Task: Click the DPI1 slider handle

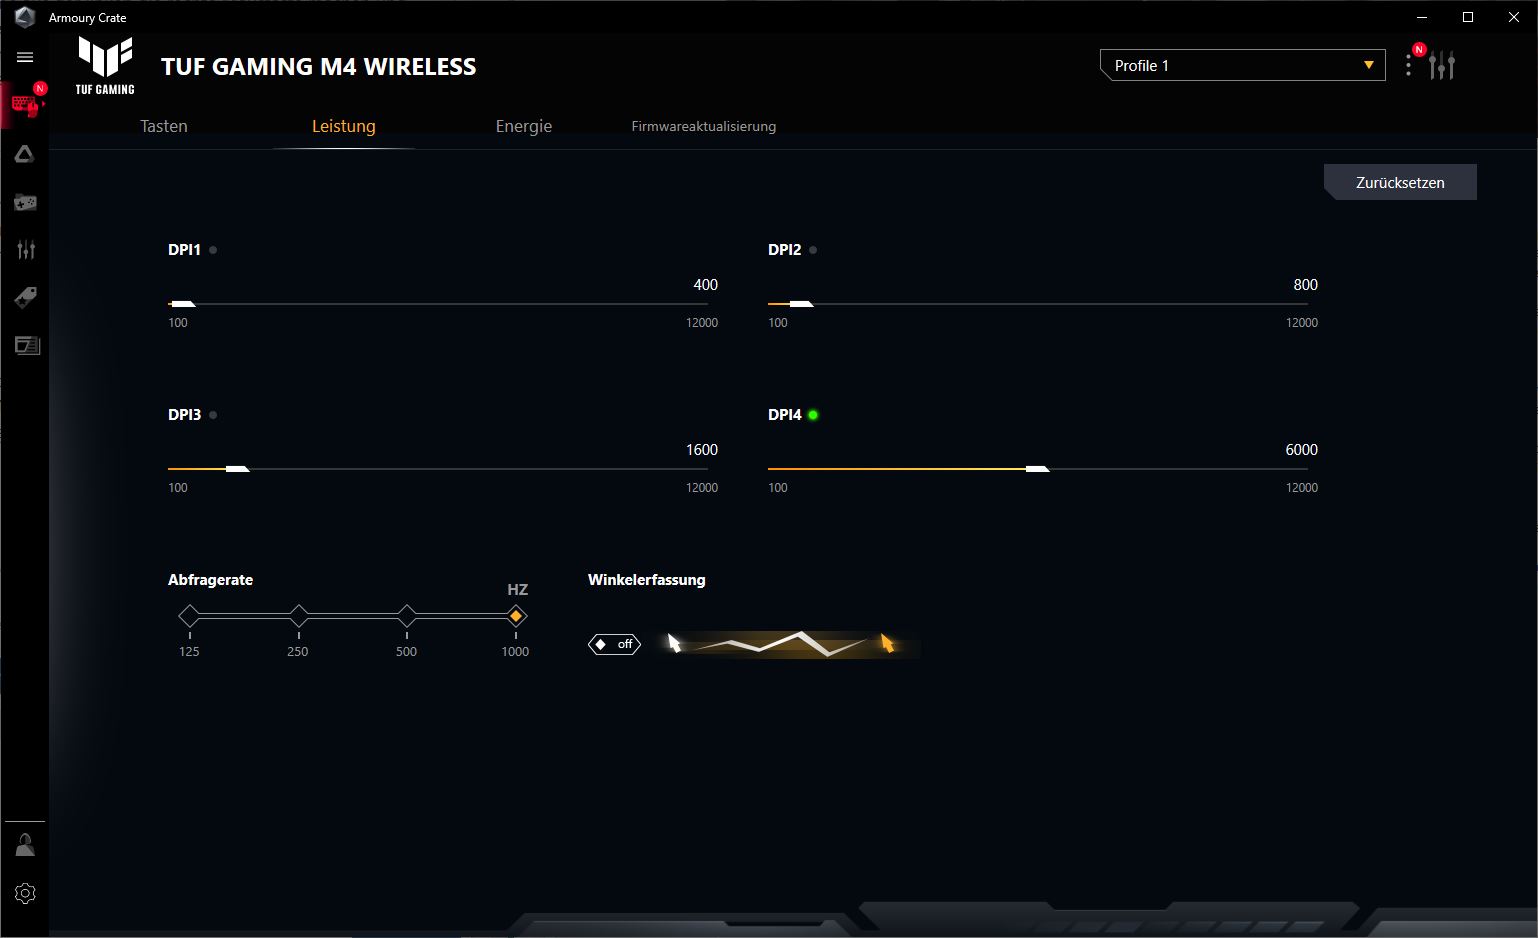Action: 184,303
